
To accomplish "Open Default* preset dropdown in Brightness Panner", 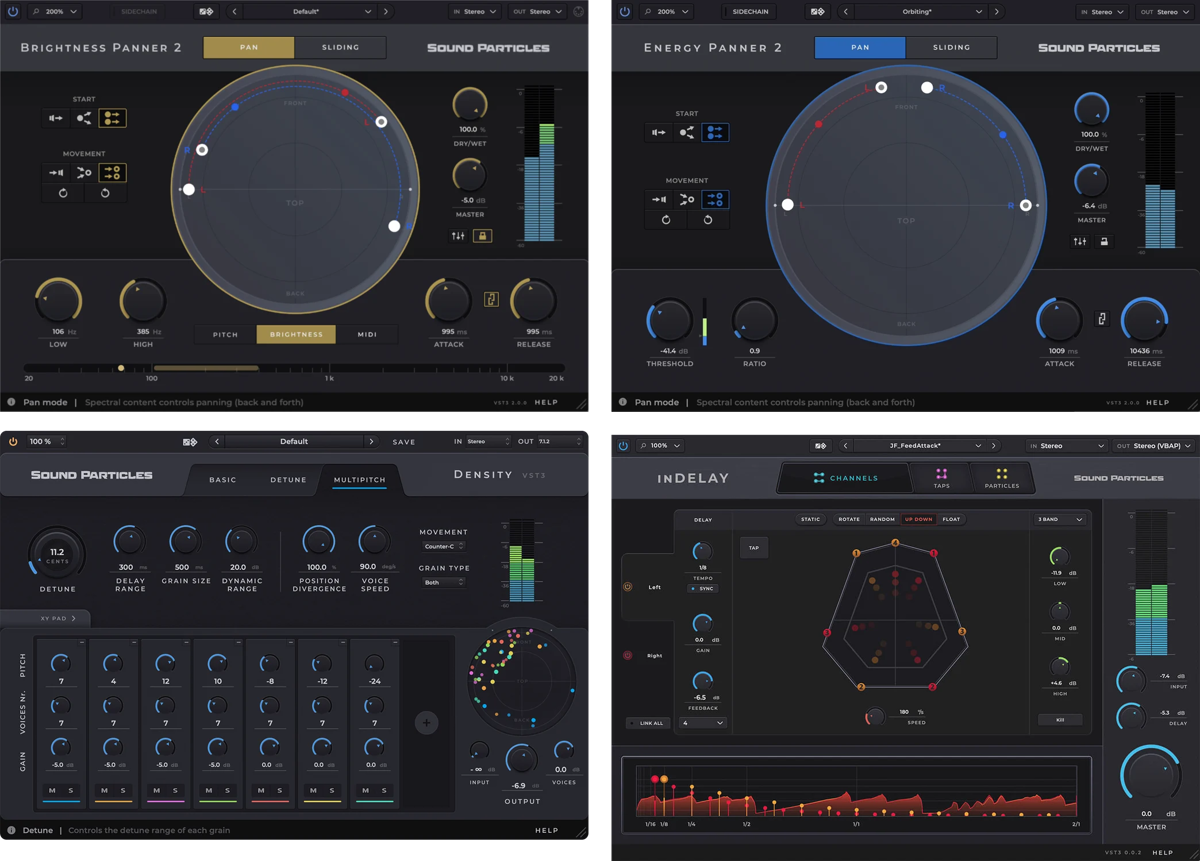I will 305,12.
